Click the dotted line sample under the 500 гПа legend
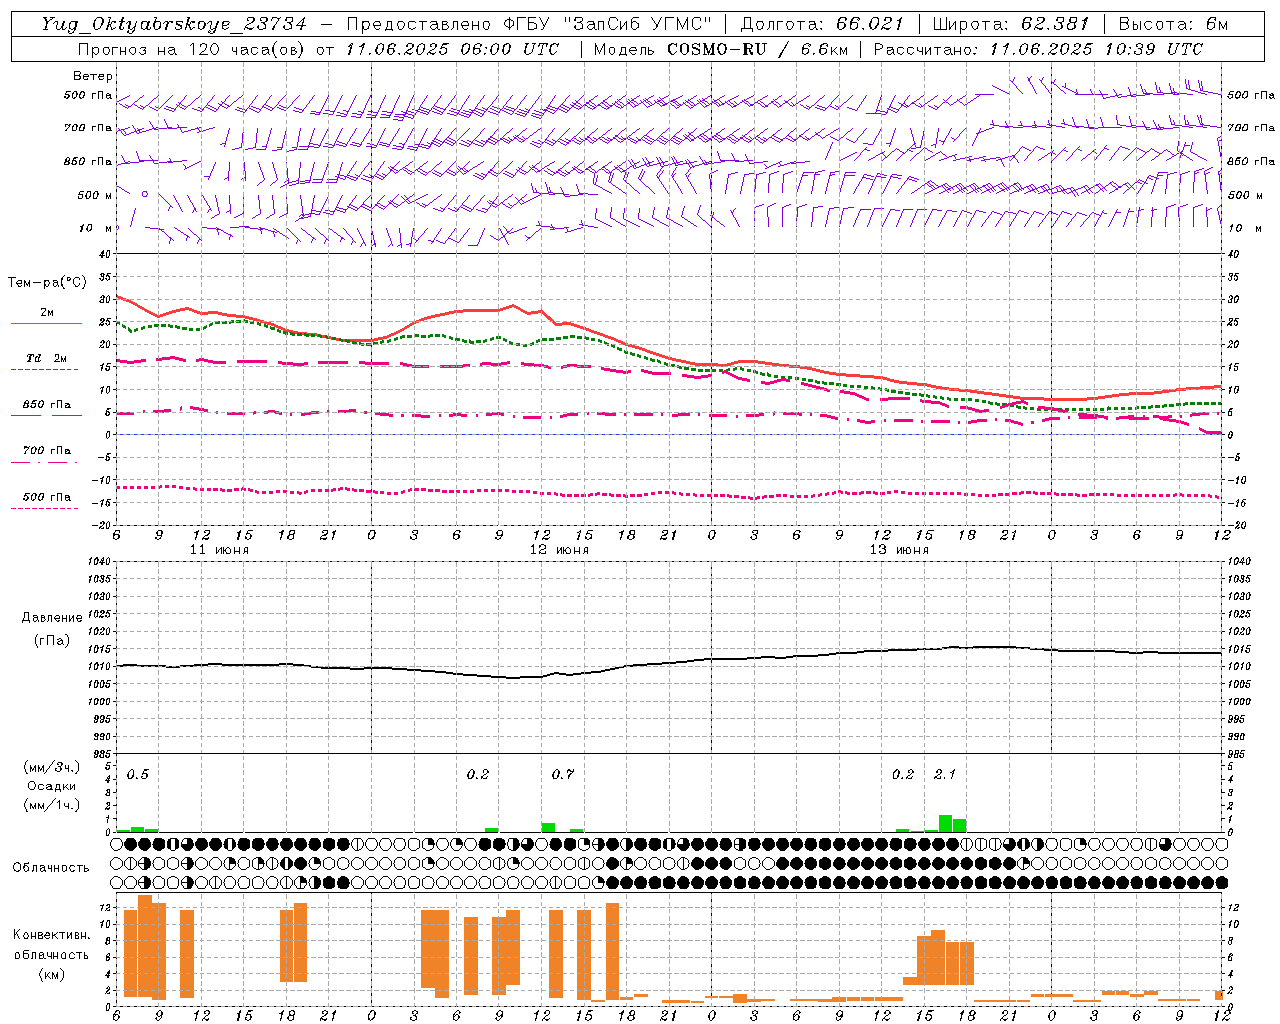The image size is (1280, 1024). [44, 509]
